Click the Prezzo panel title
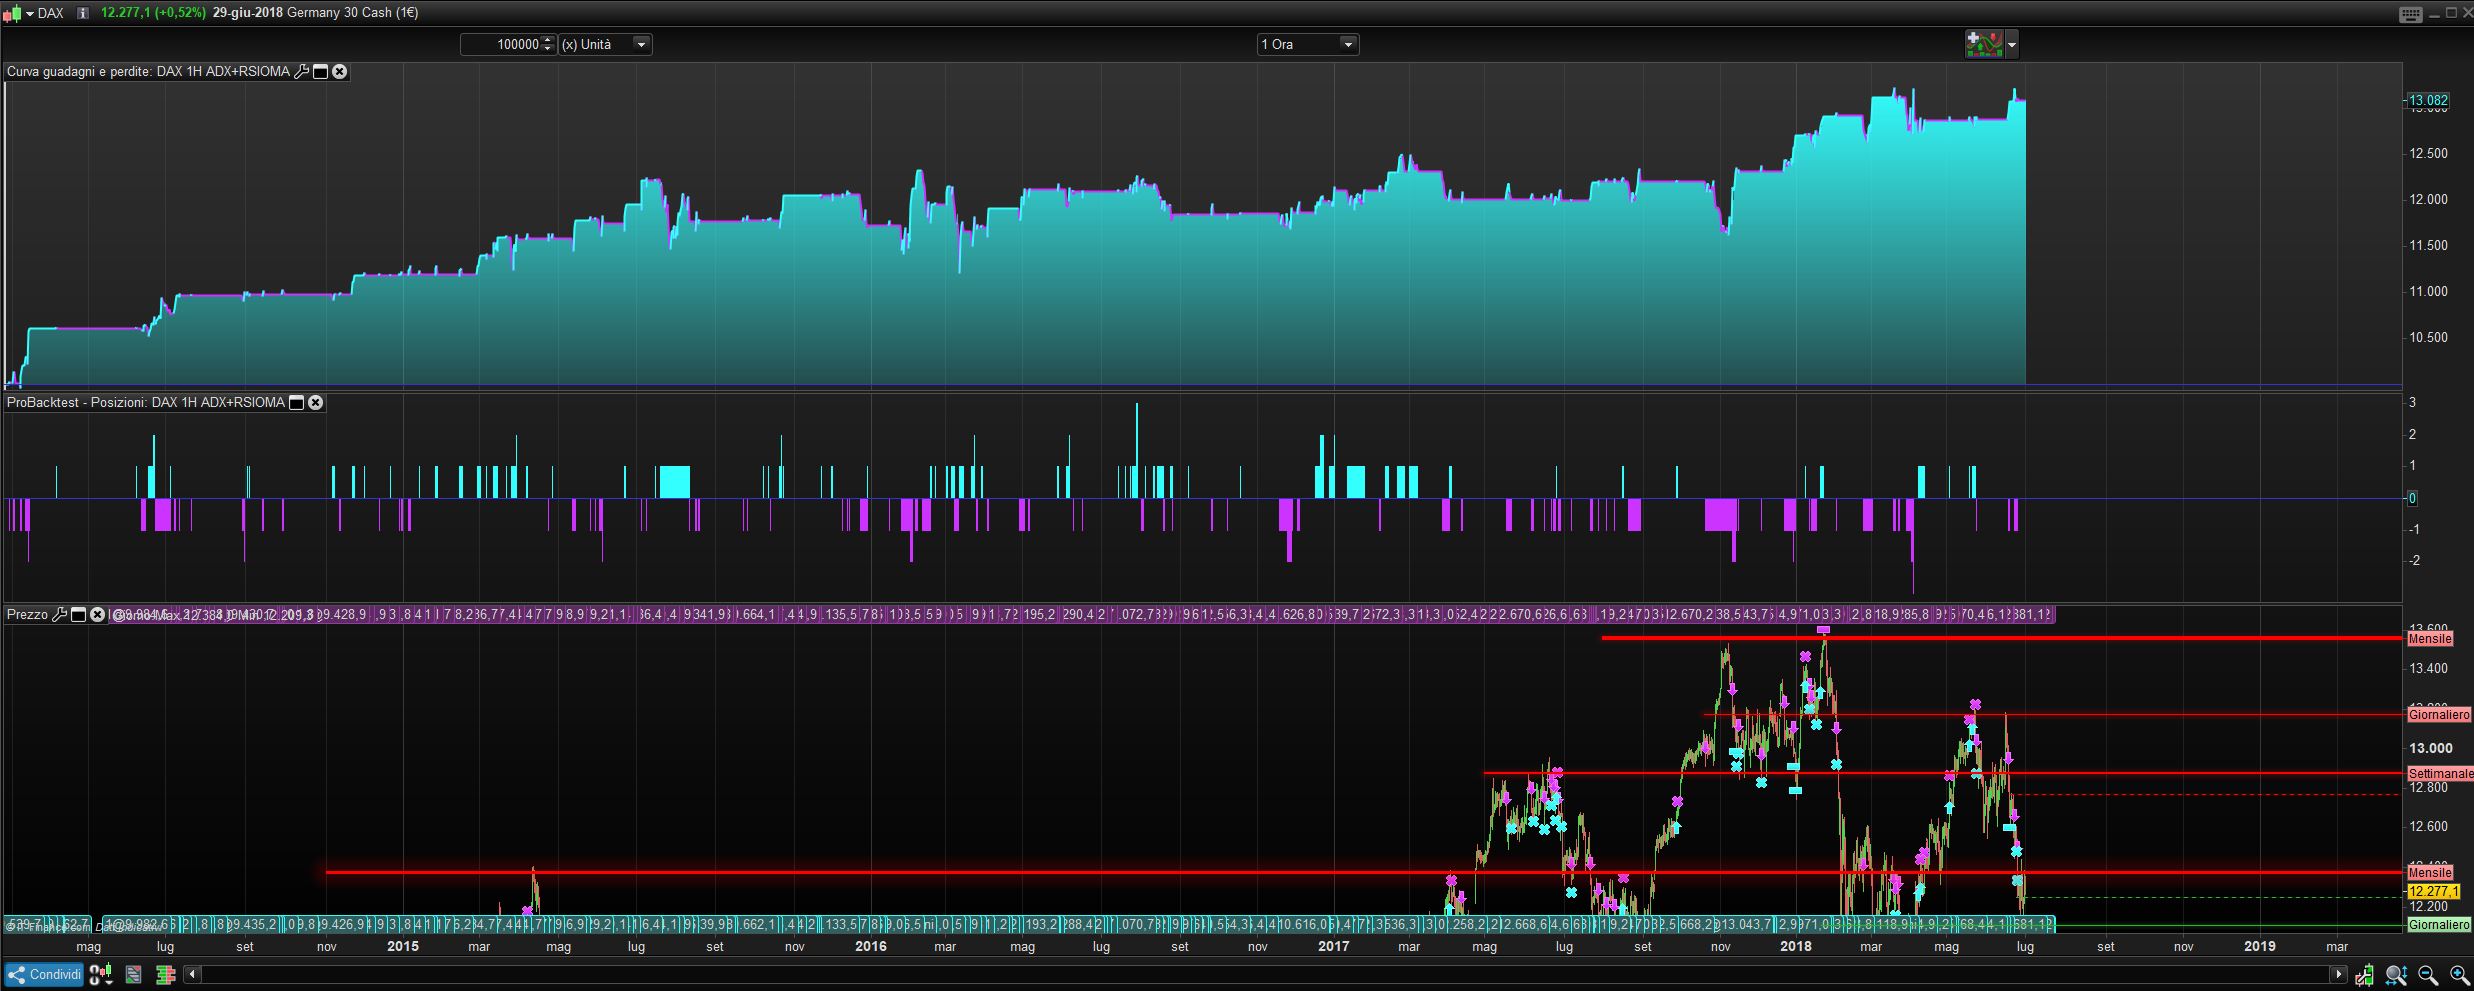Screen dimensions: 2474x991 click(x=27, y=615)
